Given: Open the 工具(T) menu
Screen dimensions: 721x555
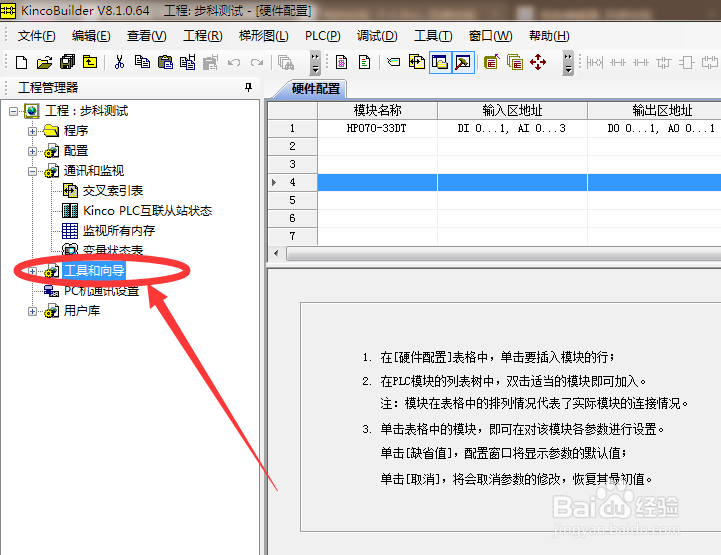Looking at the screenshot, I should (x=433, y=36).
